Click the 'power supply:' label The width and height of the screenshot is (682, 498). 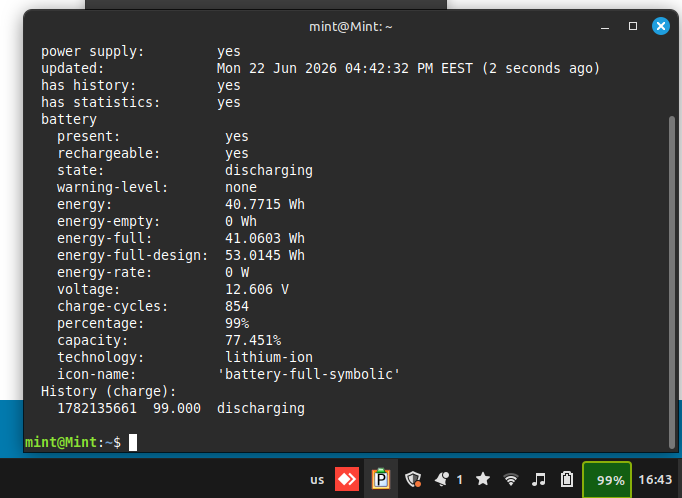click(x=93, y=51)
